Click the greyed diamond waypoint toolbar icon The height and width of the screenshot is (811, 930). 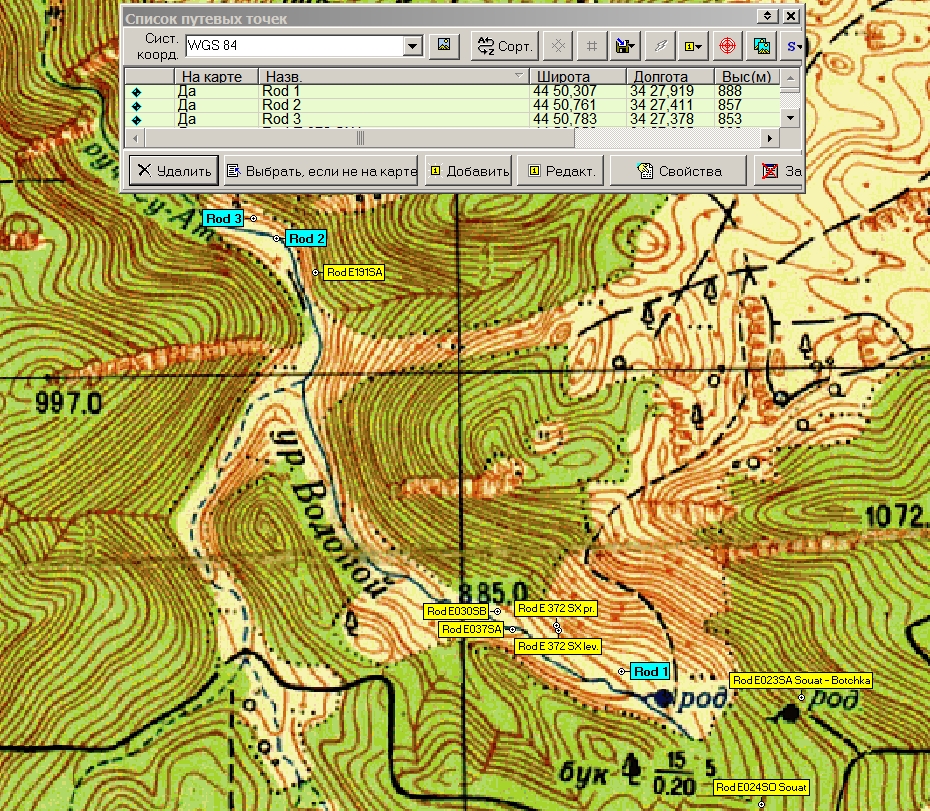click(558, 46)
